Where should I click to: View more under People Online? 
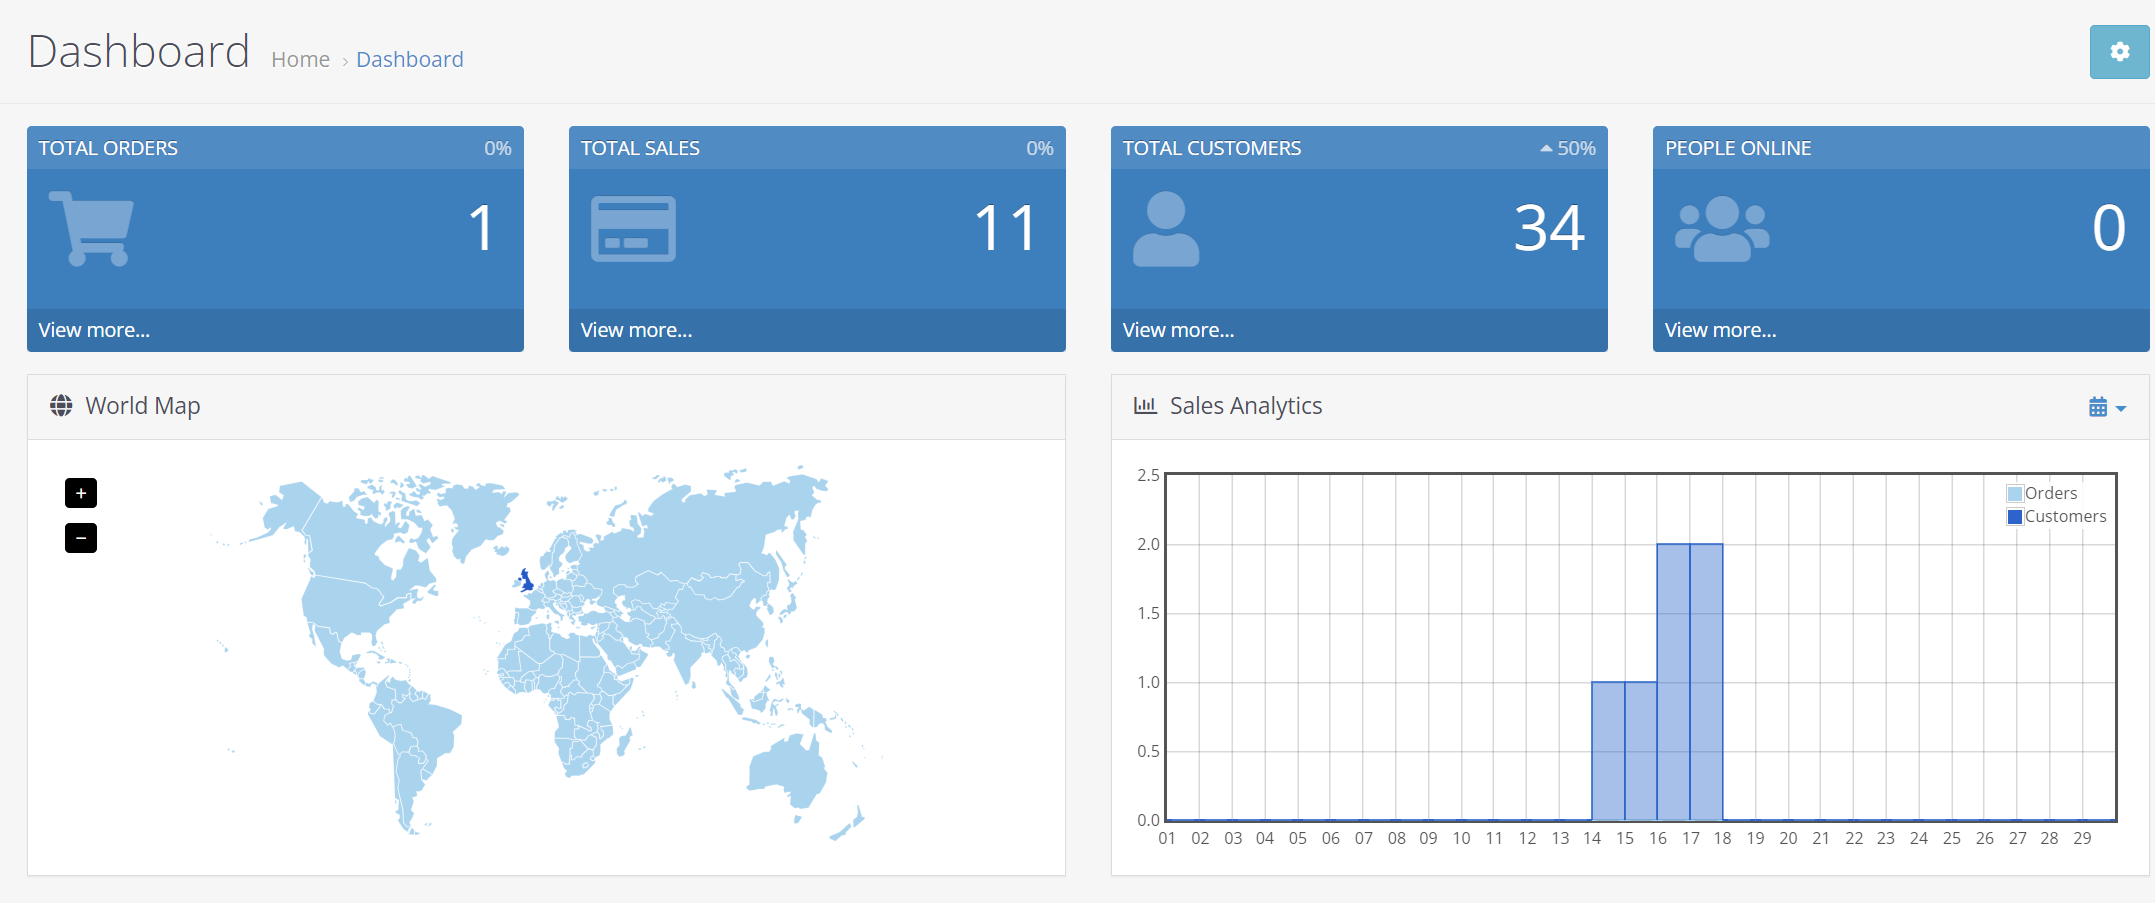1720,330
